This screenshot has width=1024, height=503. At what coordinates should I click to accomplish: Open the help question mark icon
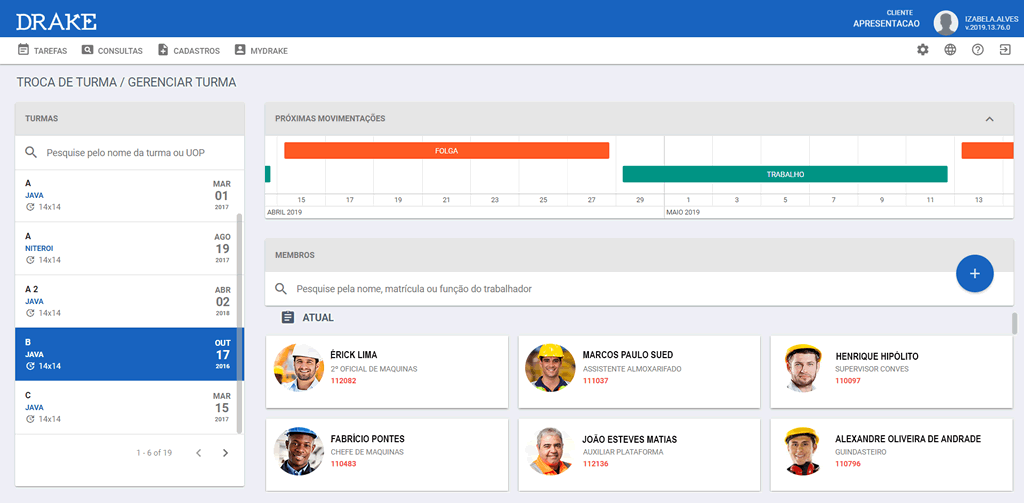[x=978, y=50]
